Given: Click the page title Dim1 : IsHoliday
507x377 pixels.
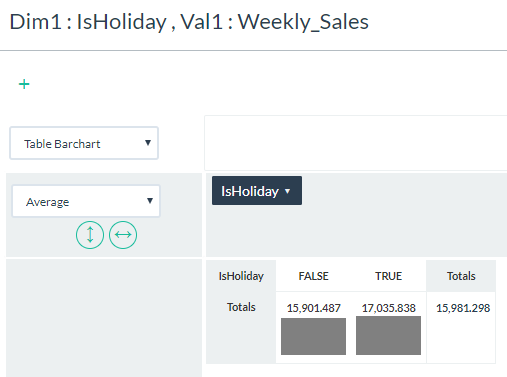Looking at the screenshot, I should 88,22.
